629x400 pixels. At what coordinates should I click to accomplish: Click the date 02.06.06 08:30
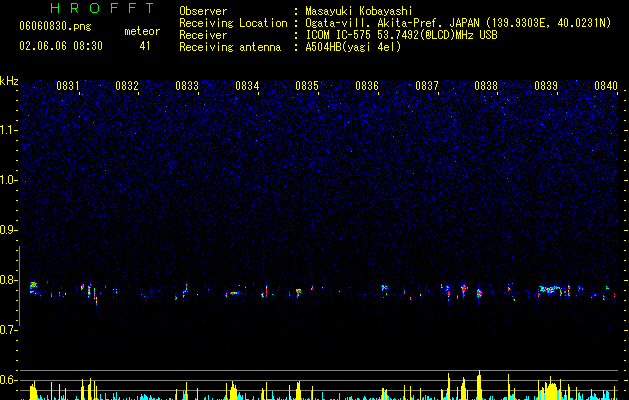pyautogui.click(x=61, y=46)
